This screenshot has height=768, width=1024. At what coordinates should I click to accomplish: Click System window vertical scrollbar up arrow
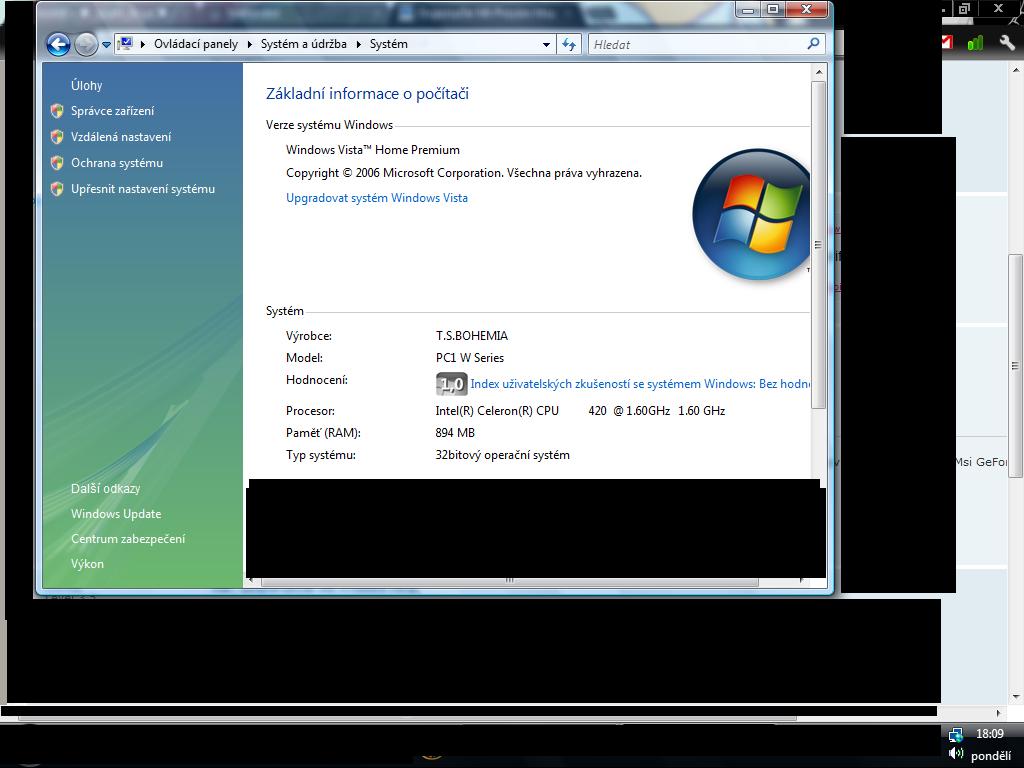click(x=818, y=72)
